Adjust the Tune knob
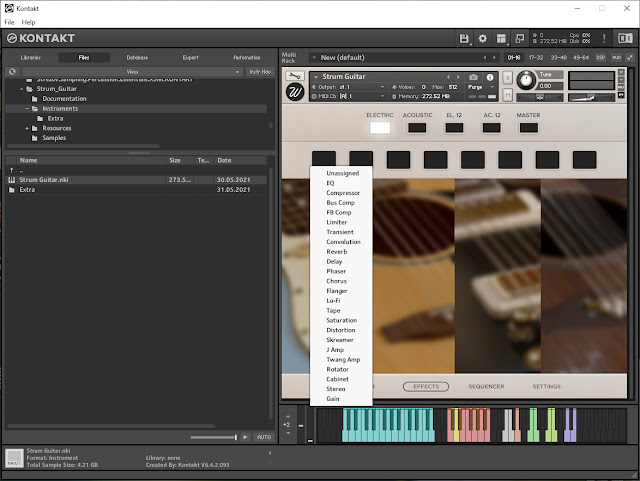640x481 pixels. click(x=526, y=80)
